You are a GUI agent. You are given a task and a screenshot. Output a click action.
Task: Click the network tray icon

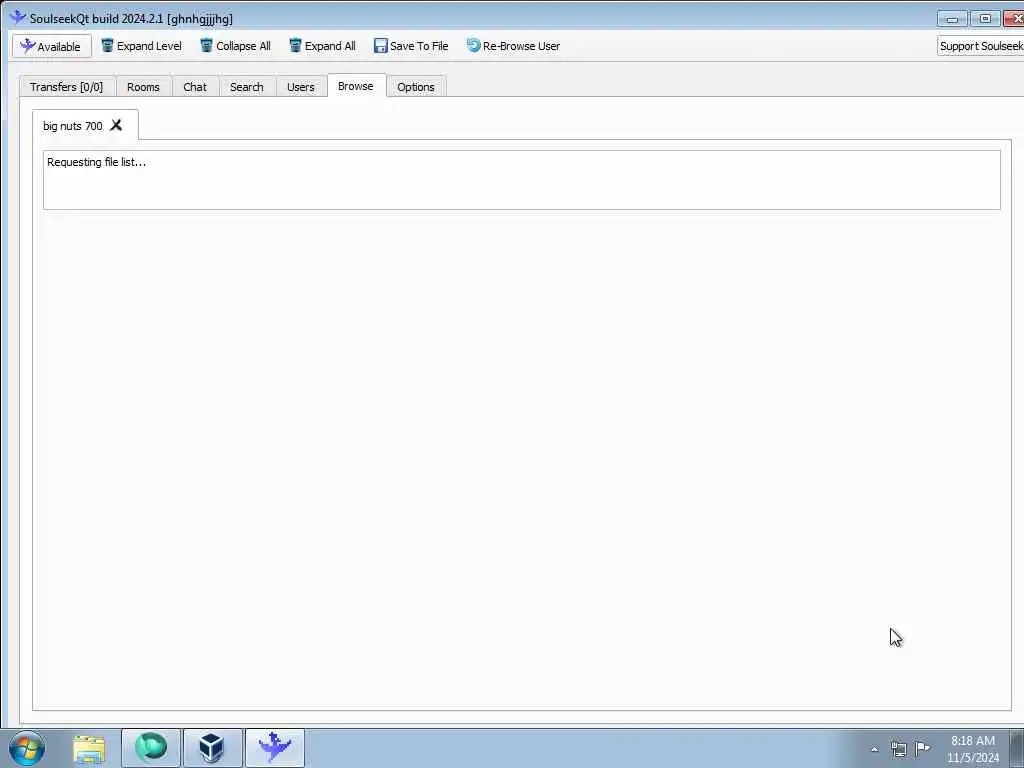(x=899, y=749)
